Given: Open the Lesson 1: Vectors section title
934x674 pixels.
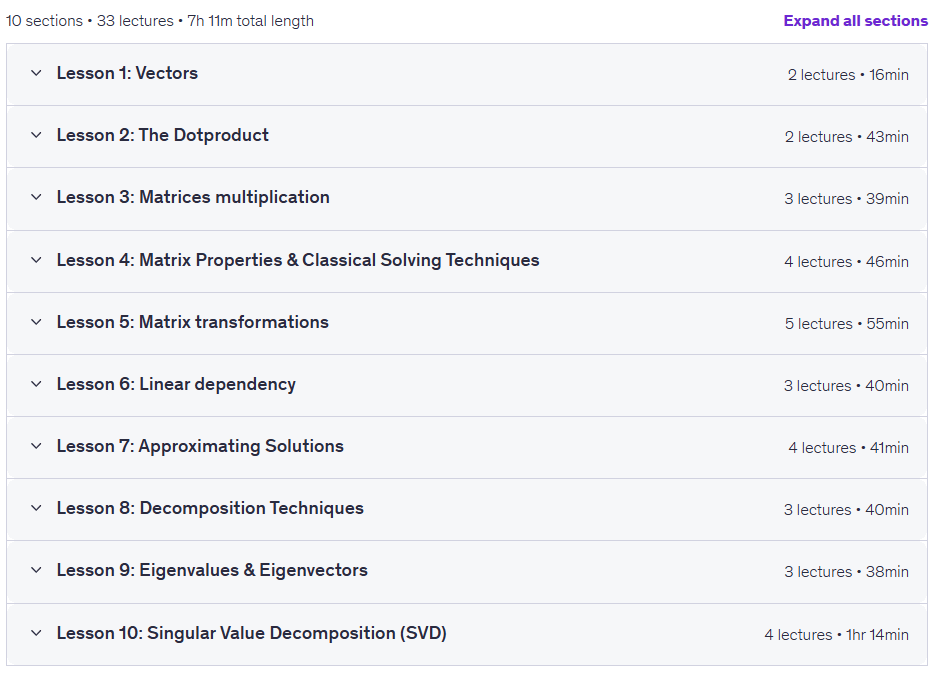Looking at the screenshot, I should [127, 73].
